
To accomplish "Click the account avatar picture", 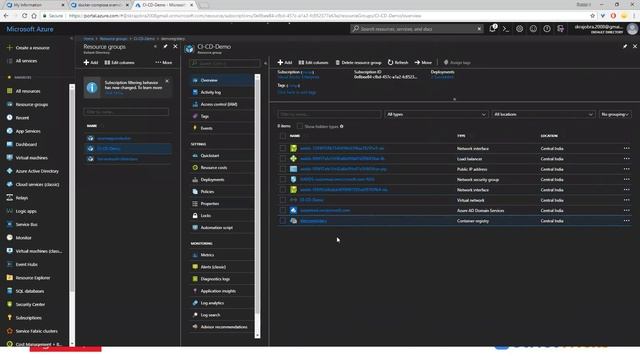I will (632, 29).
